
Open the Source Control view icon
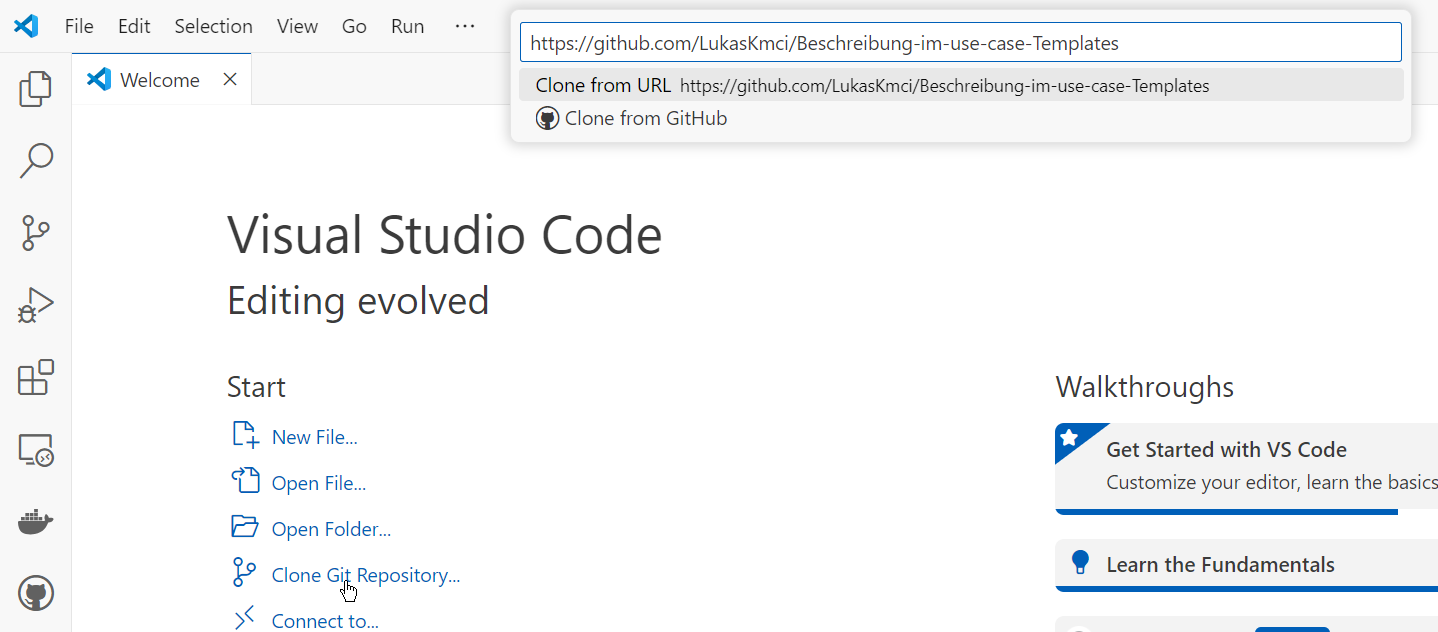click(x=36, y=233)
